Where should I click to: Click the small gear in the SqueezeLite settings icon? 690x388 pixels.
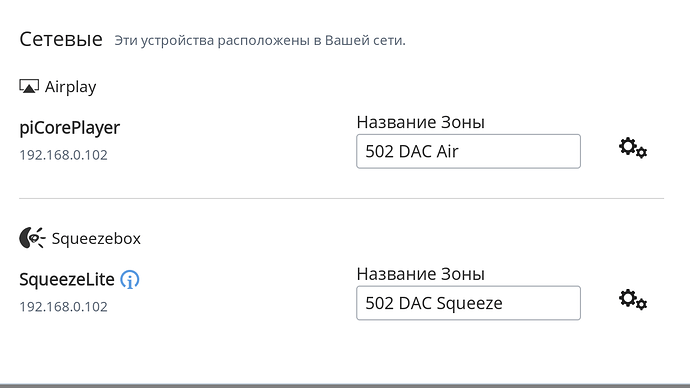642,304
